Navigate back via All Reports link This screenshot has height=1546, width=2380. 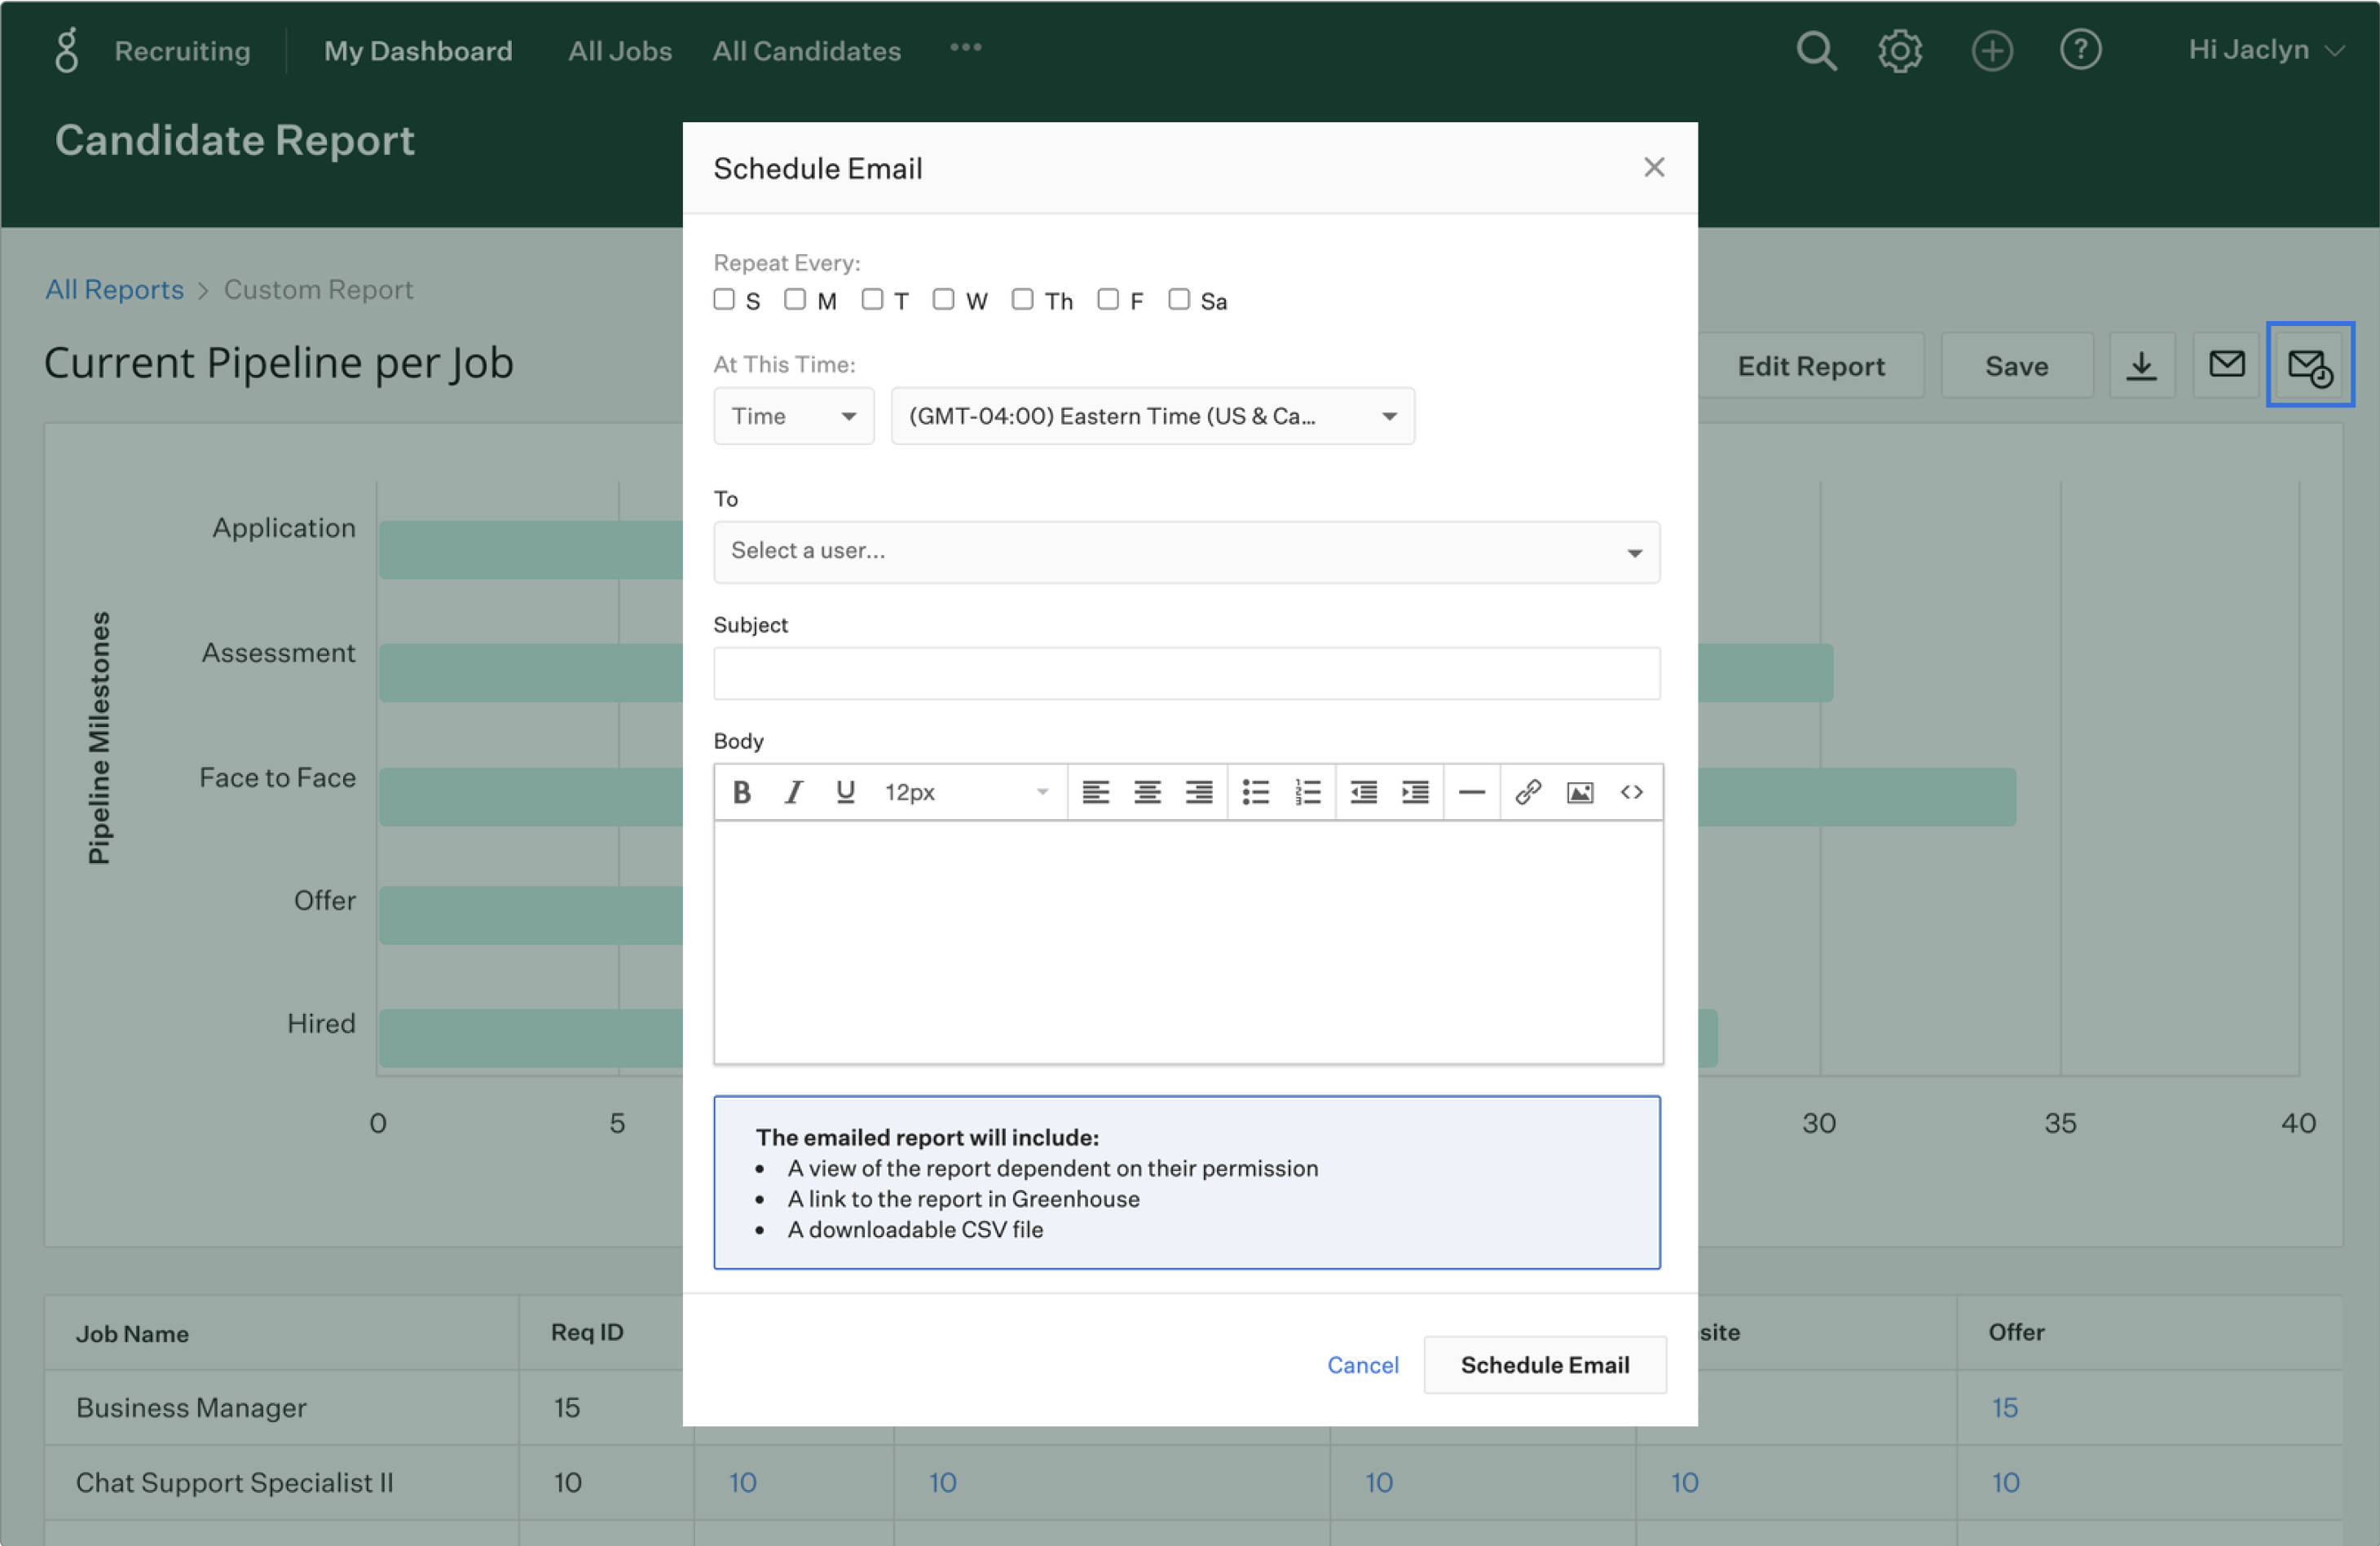pos(114,289)
